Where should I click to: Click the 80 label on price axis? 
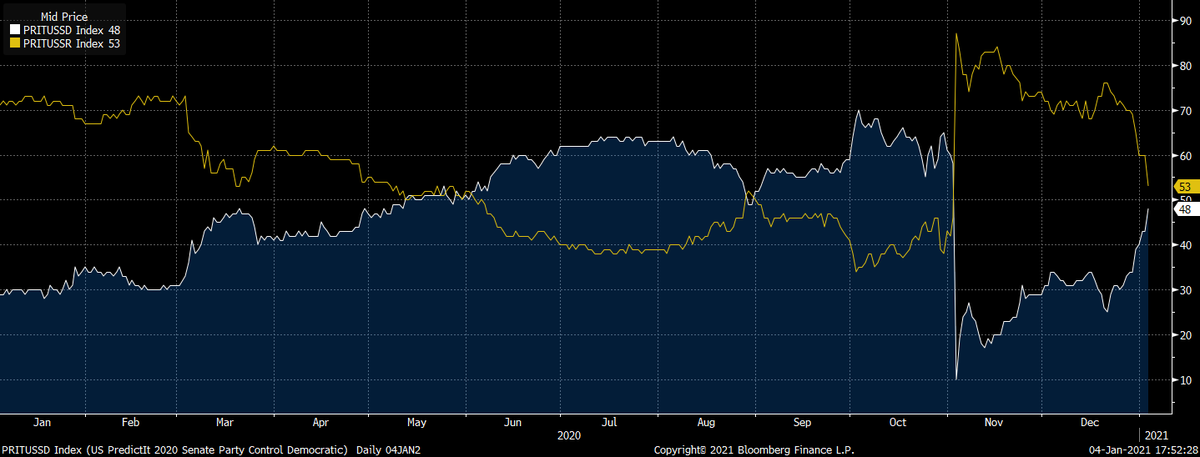(x=1185, y=65)
